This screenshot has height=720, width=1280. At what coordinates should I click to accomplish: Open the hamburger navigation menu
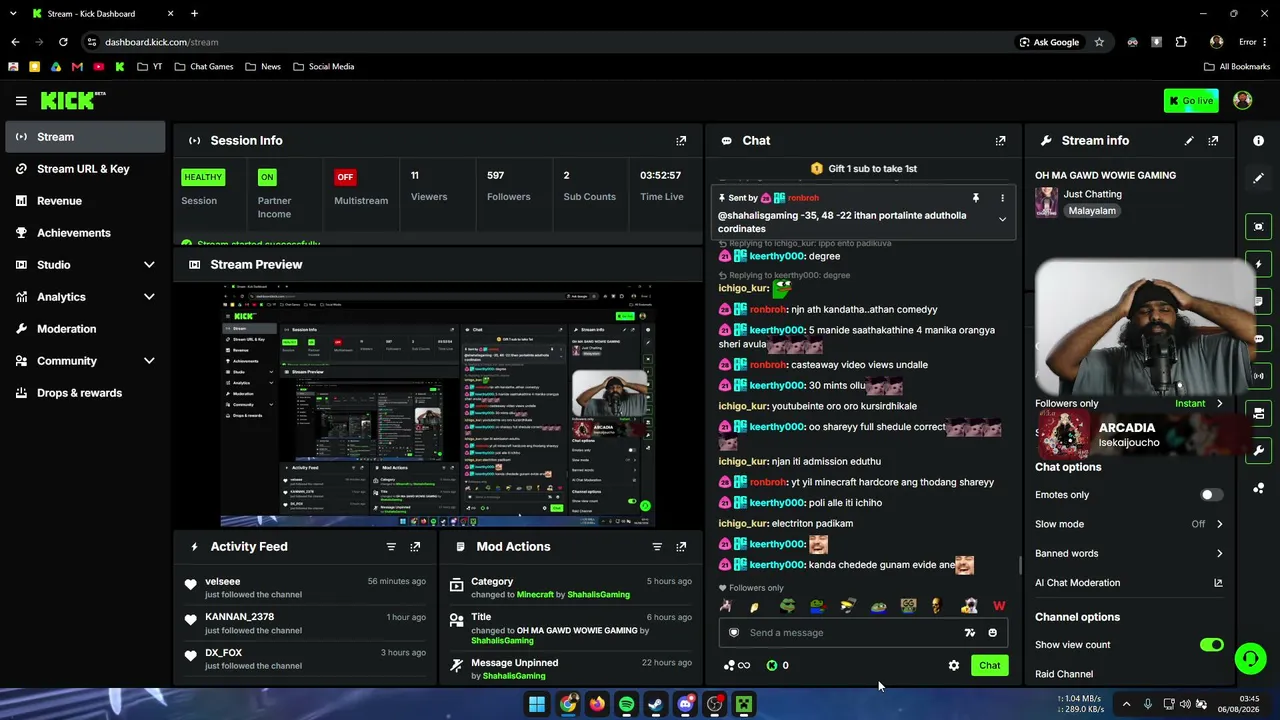(21, 101)
